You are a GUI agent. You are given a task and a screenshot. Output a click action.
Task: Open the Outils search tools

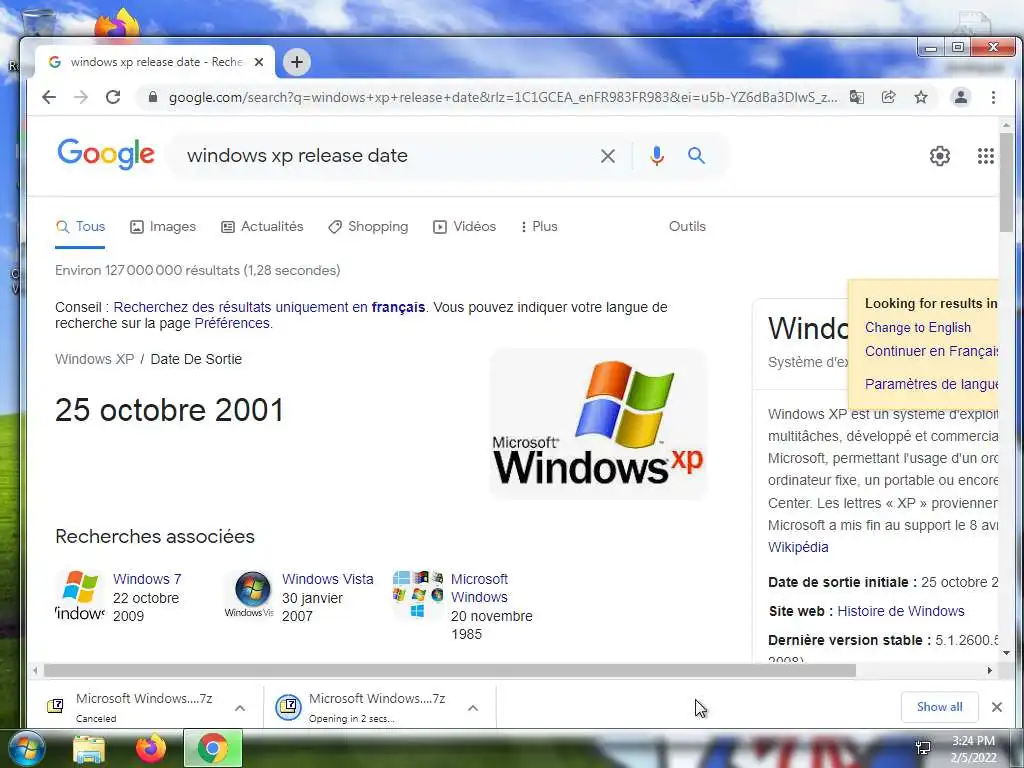(x=687, y=227)
